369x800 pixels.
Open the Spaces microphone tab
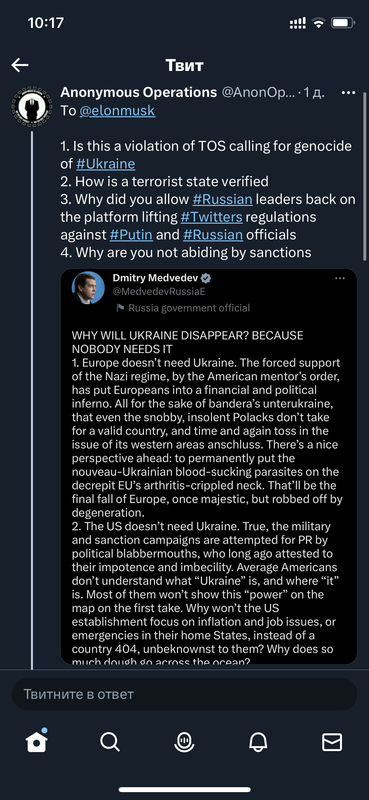point(184,742)
